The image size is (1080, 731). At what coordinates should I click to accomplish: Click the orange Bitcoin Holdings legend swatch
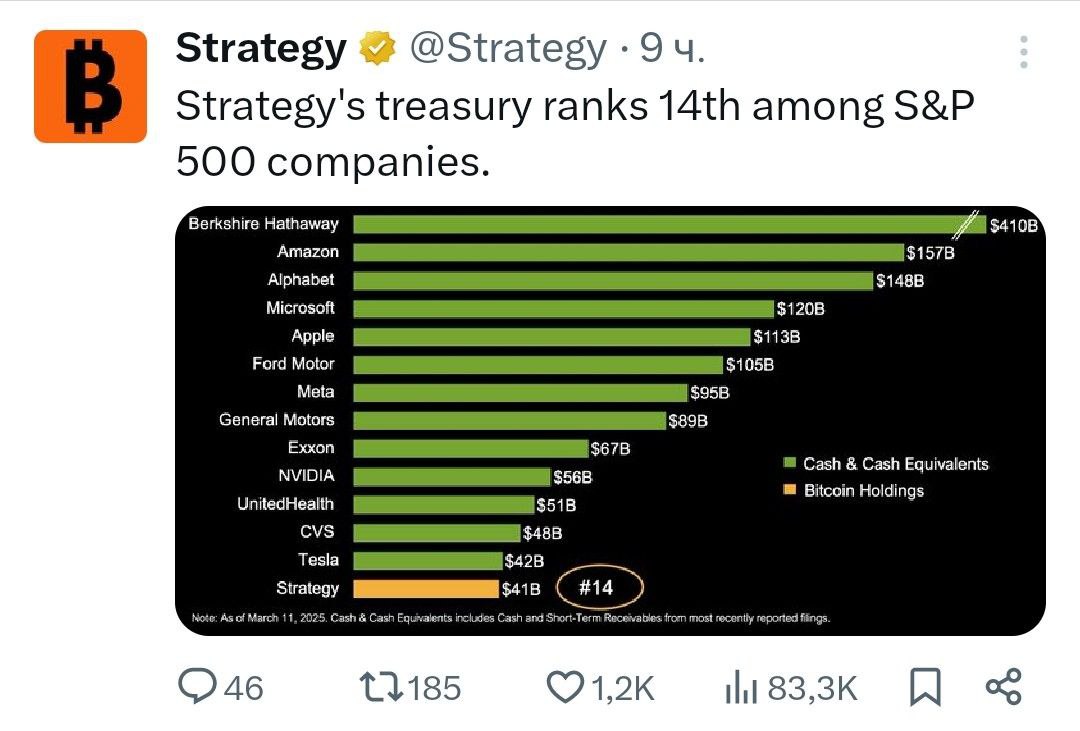pyautogui.click(x=790, y=490)
